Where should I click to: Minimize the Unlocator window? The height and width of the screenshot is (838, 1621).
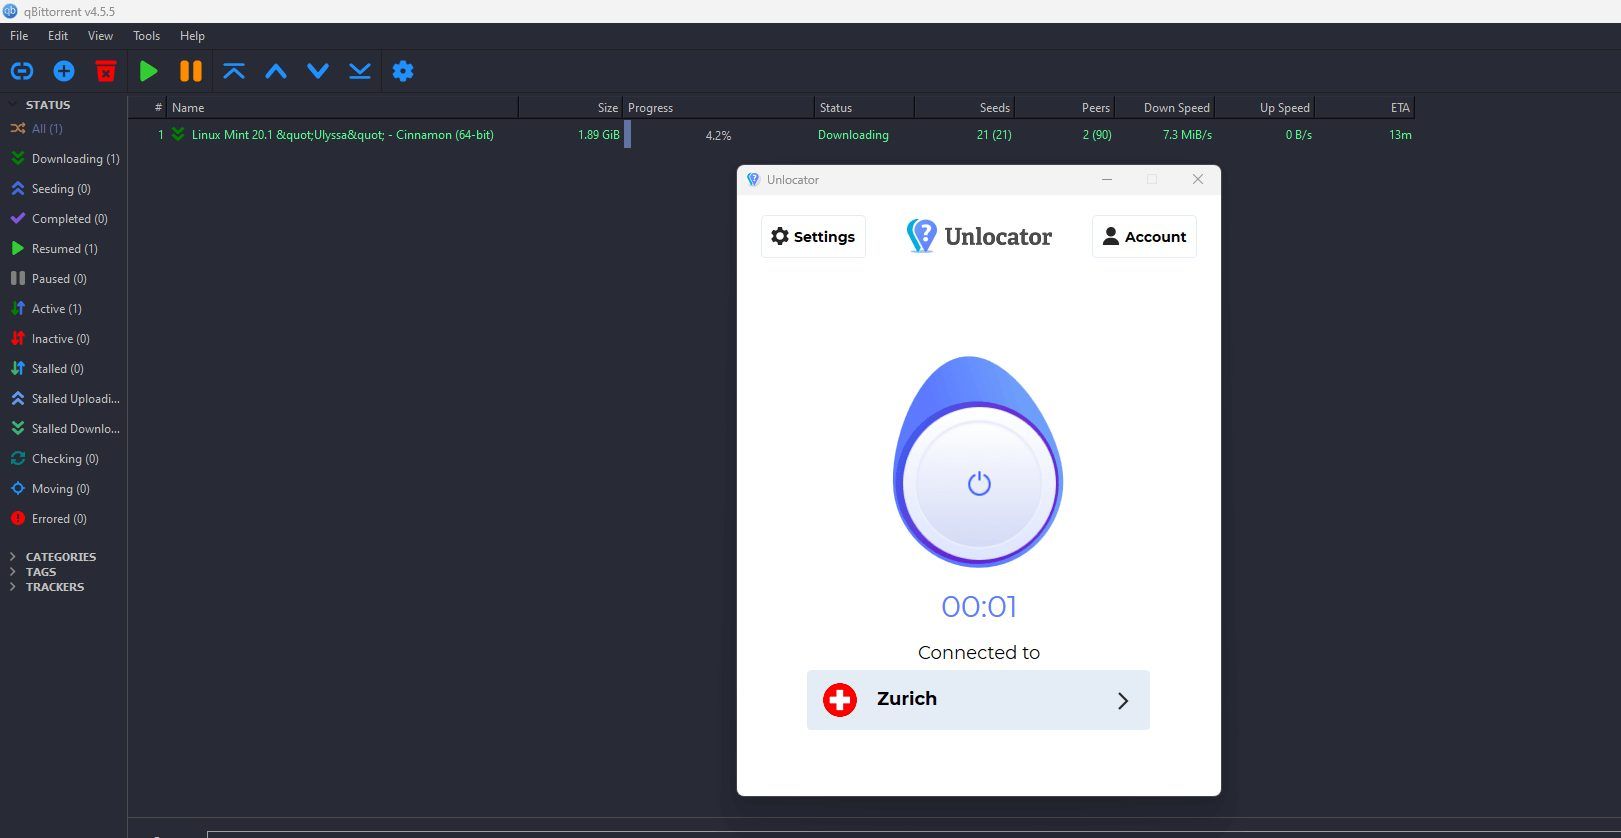[x=1107, y=179]
